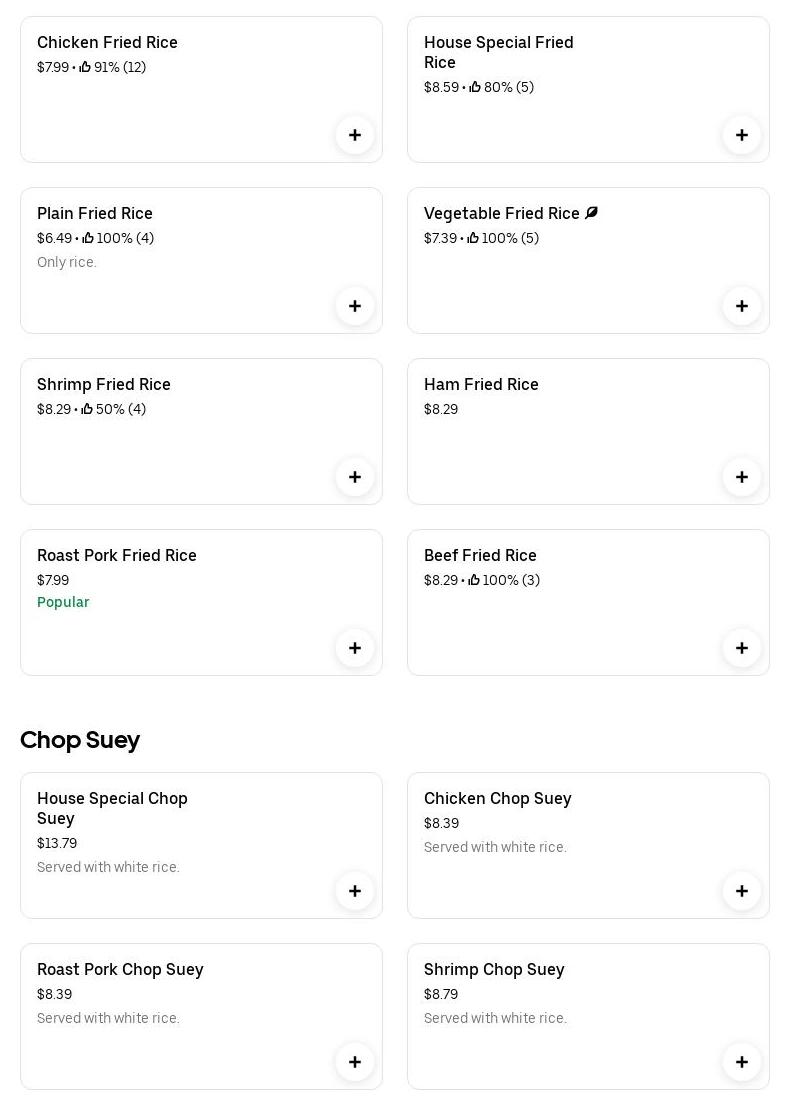Add Ham Fried Rice using plus button
Viewport: 804px width, 1098px height.
tap(742, 477)
